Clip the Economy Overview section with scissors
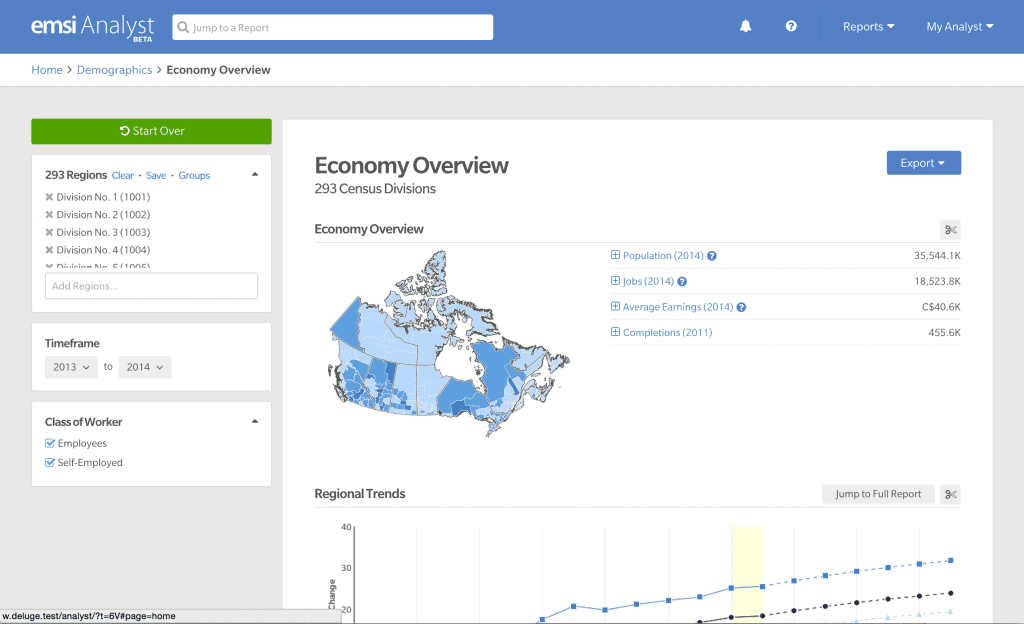 (x=950, y=229)
